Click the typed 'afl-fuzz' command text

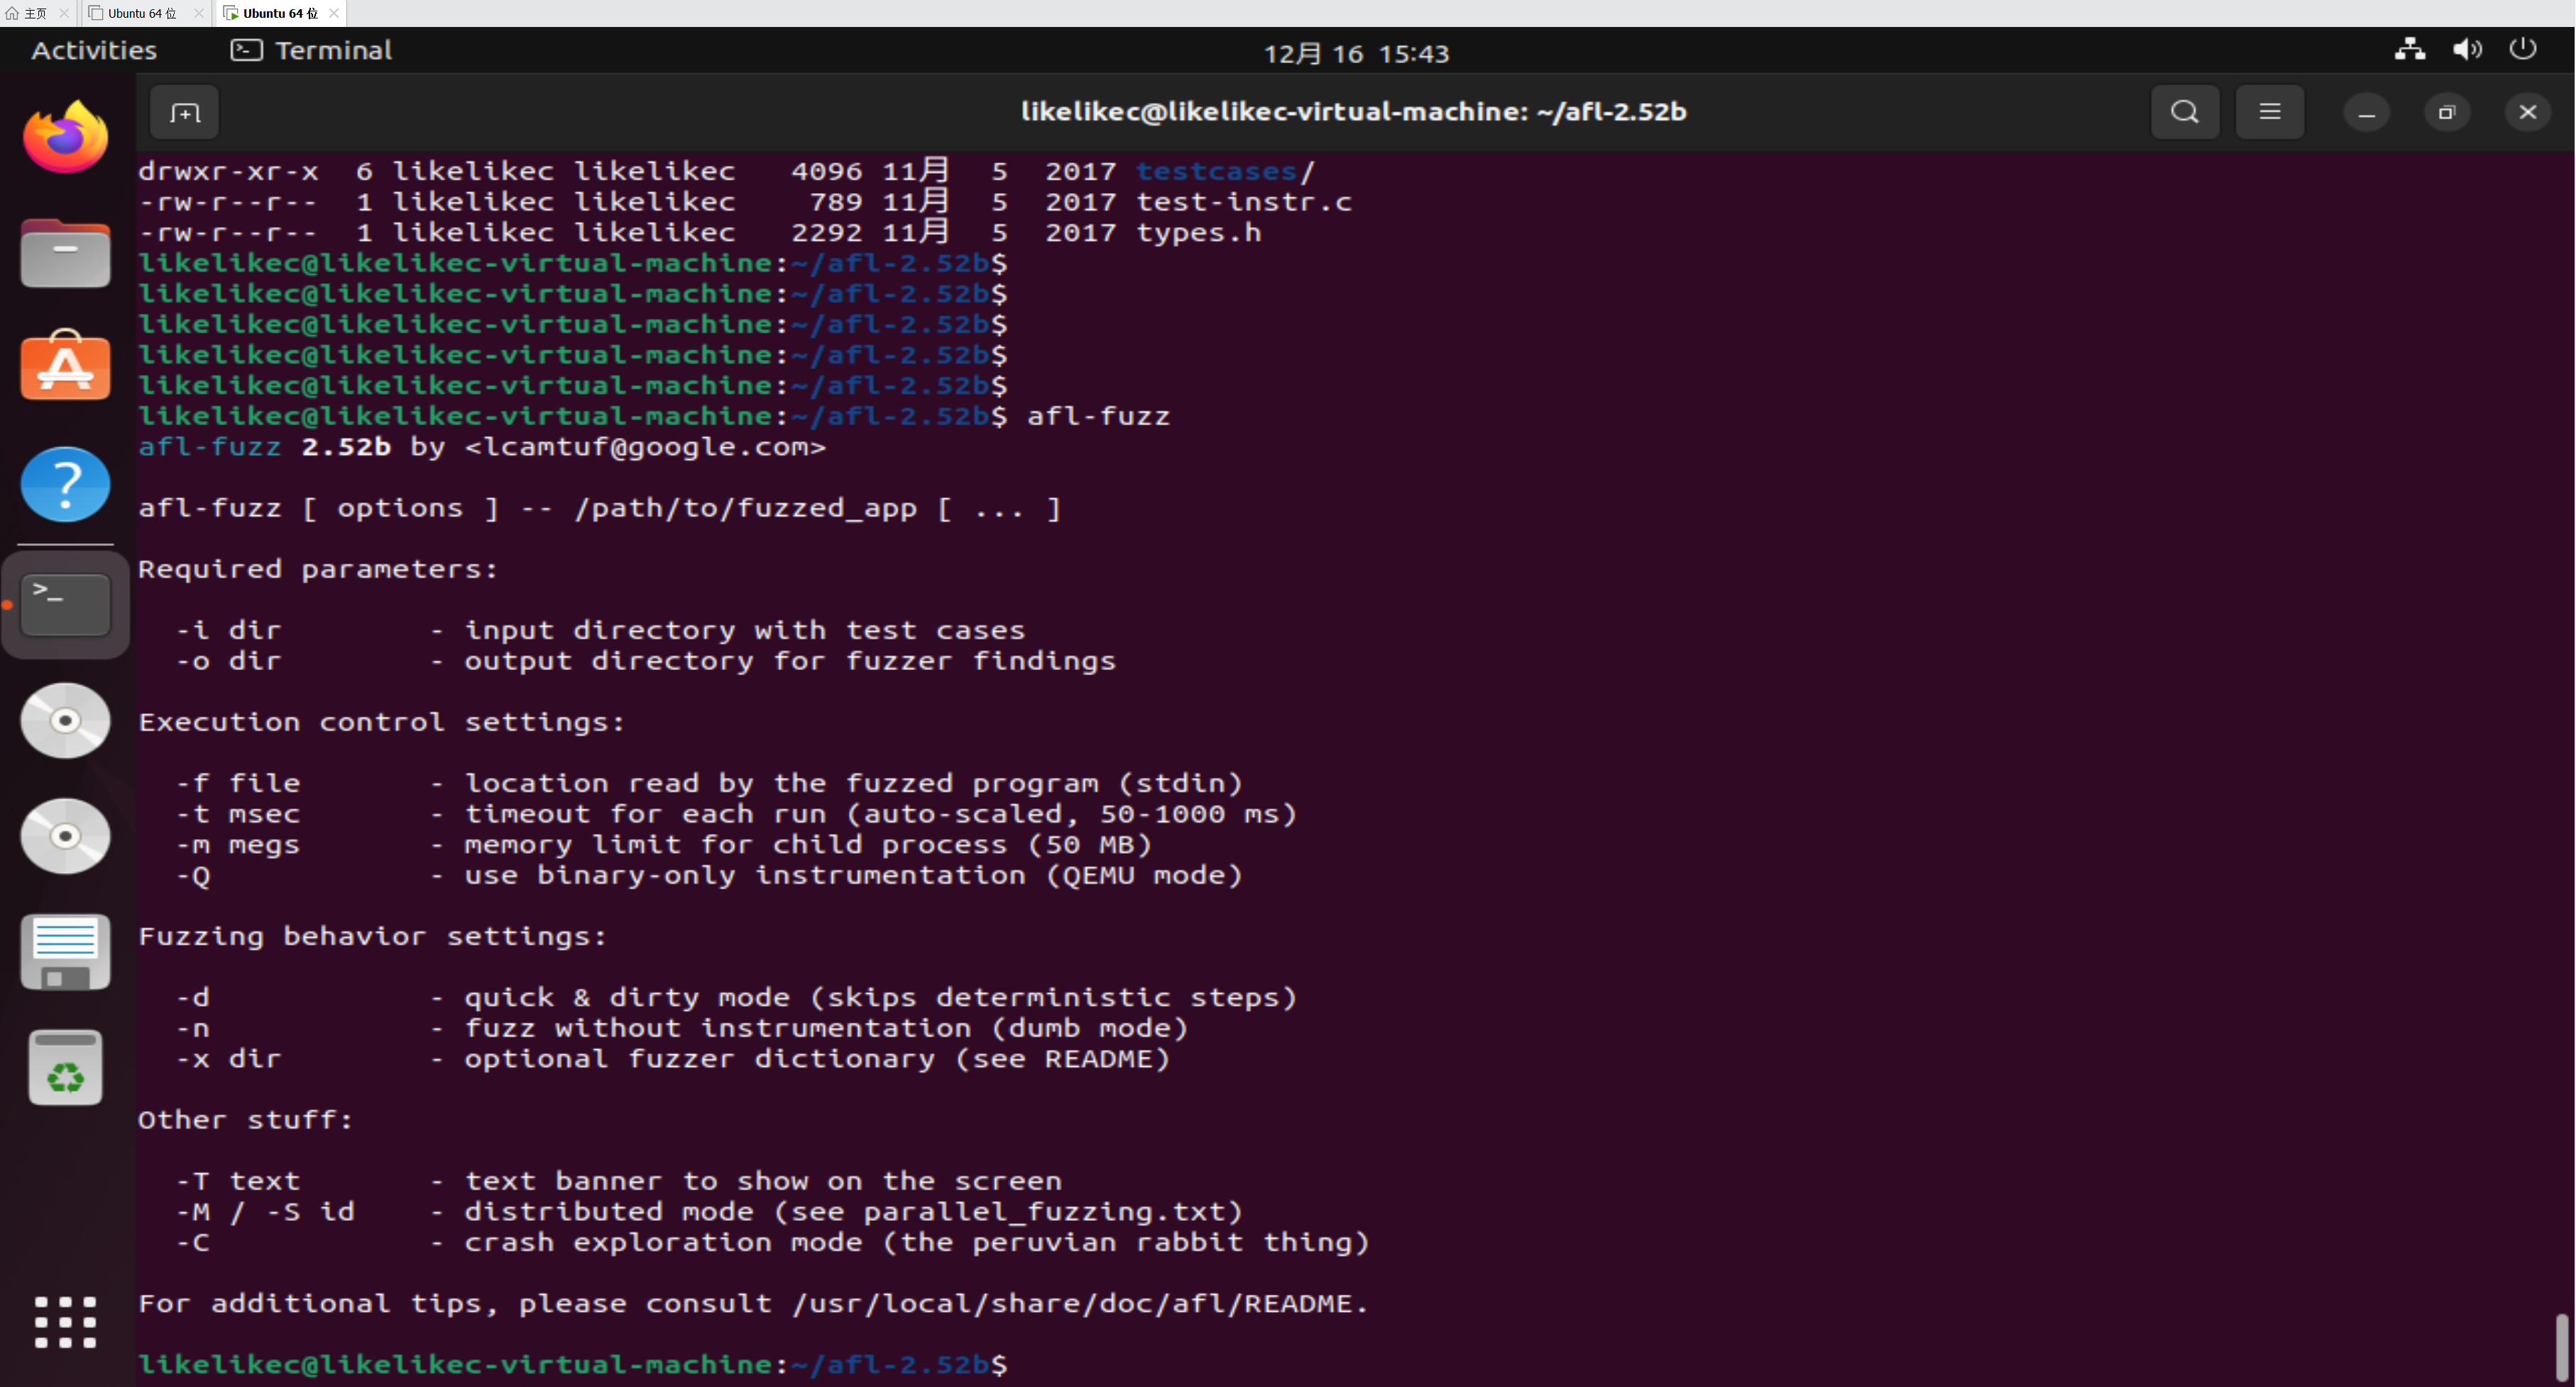(1098, 416)
